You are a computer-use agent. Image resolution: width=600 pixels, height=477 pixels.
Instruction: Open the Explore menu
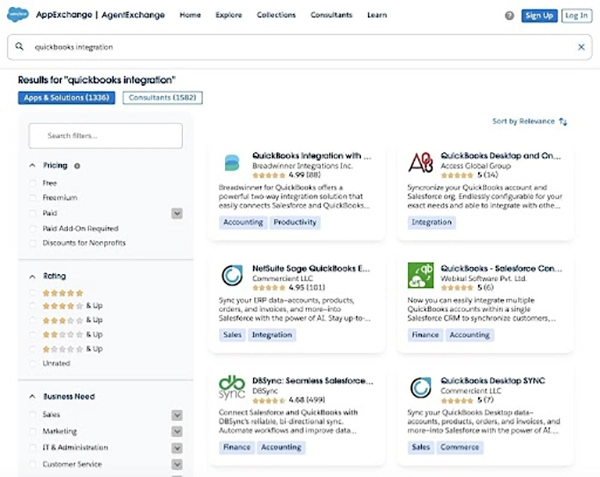coord(228,15)
